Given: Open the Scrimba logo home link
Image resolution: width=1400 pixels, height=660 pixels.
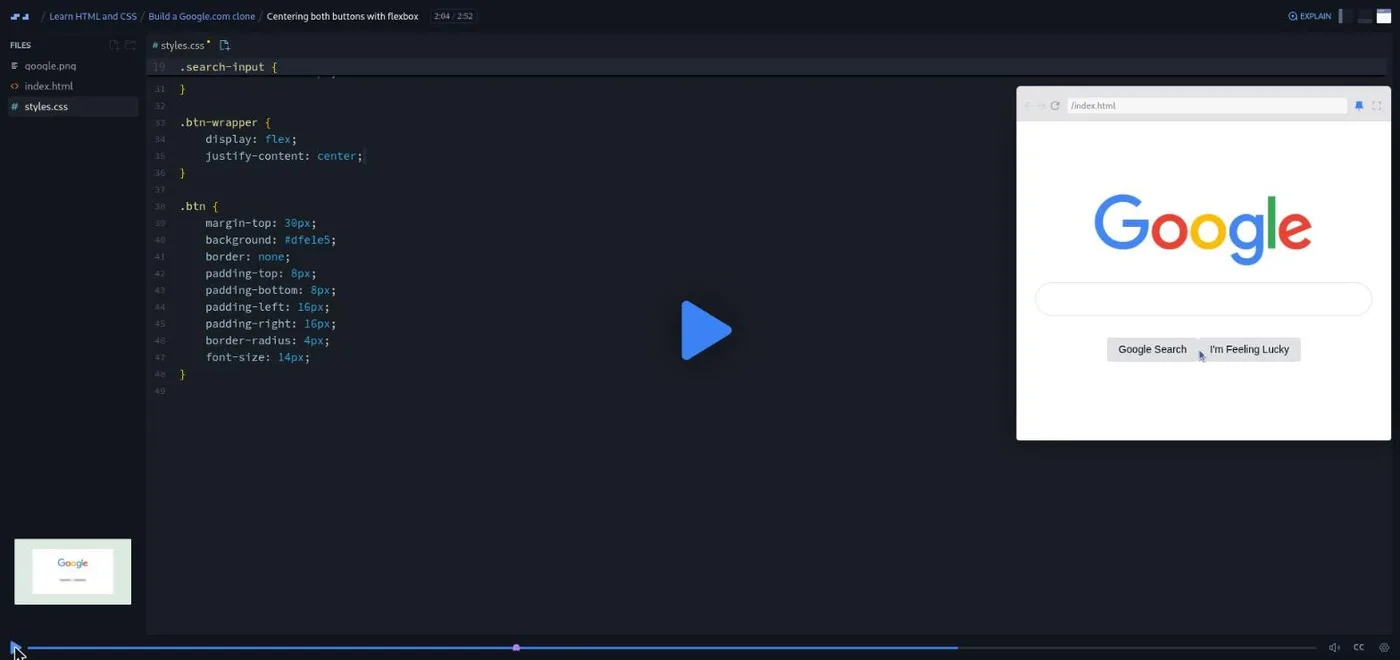Looking at the screenshot, I should (20, 16).
